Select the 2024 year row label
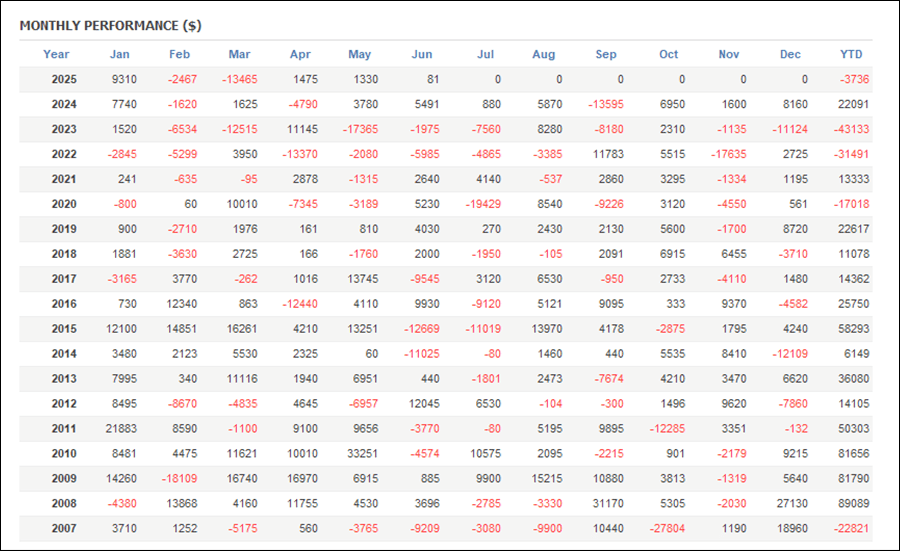 coord(64,104)
